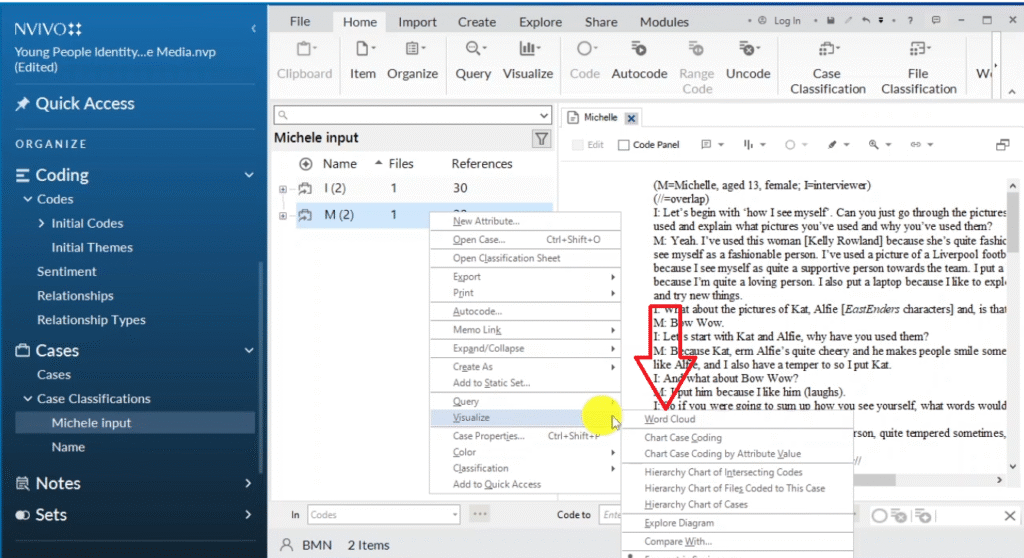The height and width of the screenshot is (558, 1024).
Task: Open Case Classification ribbon tool
Action: tap(827, 66)
